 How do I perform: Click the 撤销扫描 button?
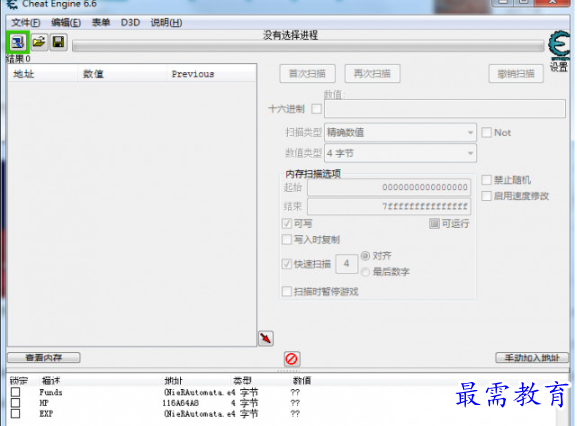click(516, 74)
